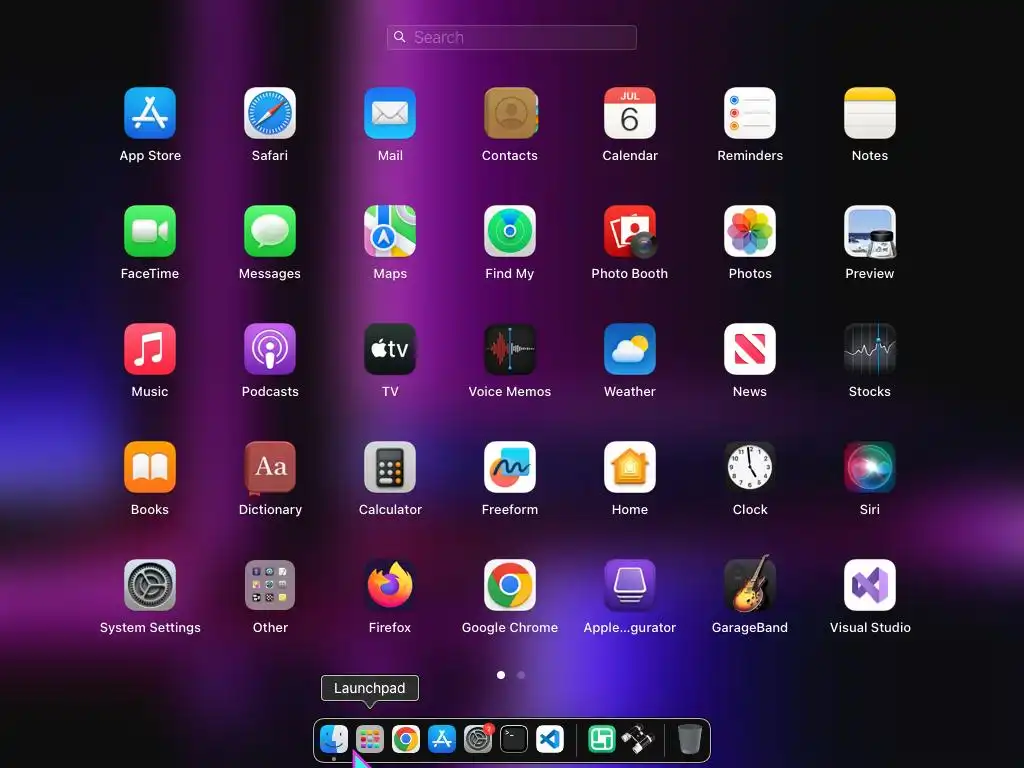
Task: Open System Settings with badge in Dock
Action: pyautogui.click(x=478, y=739)
